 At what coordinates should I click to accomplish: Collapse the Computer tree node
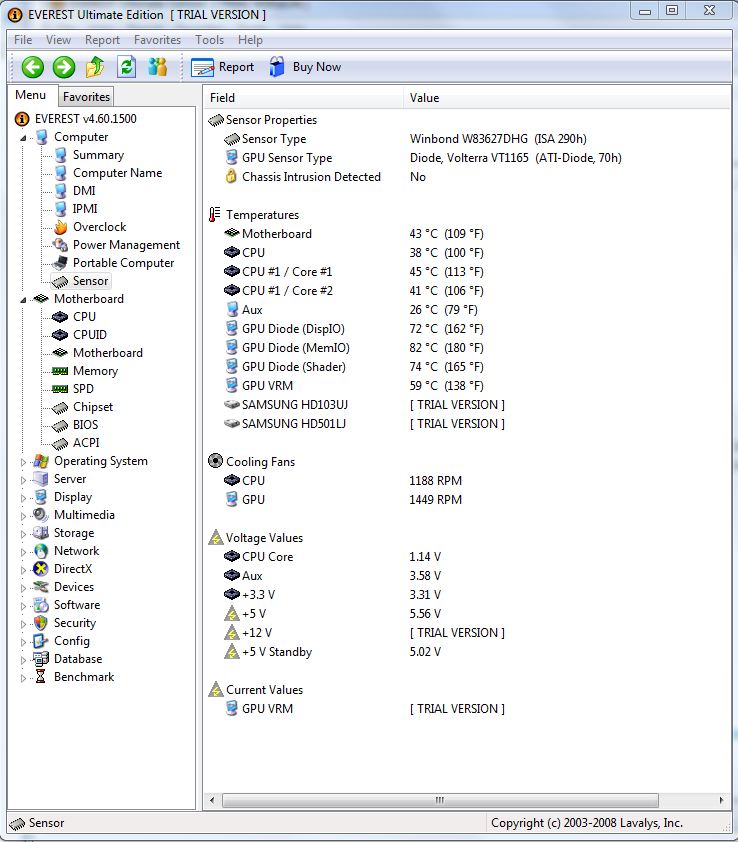tap(23, 138)
